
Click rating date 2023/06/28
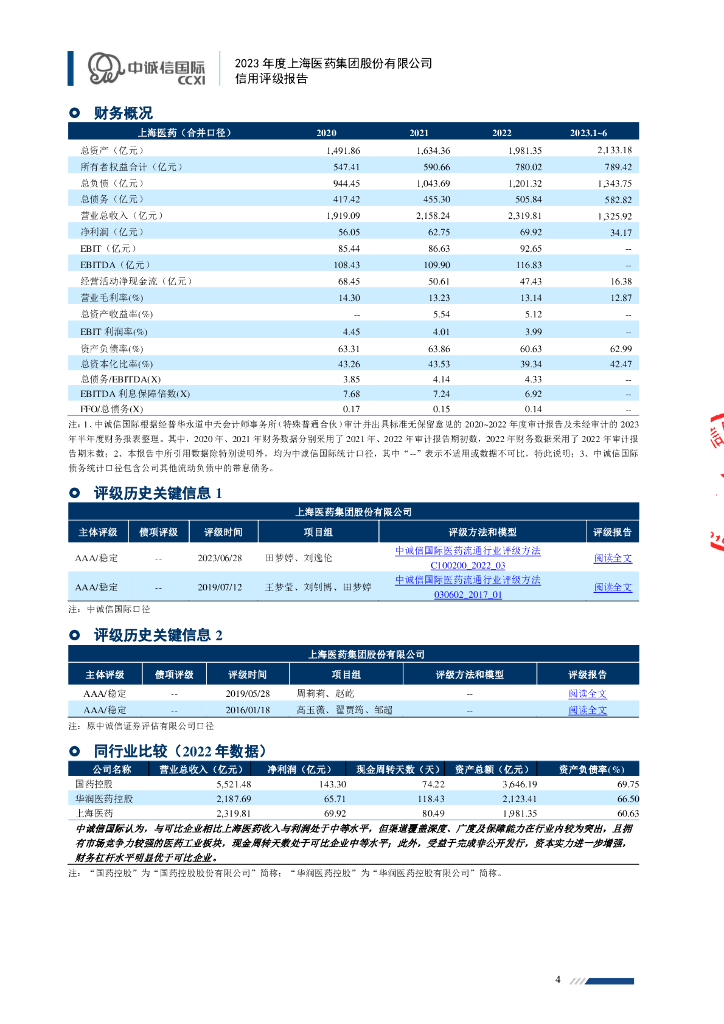click(220, 558)
